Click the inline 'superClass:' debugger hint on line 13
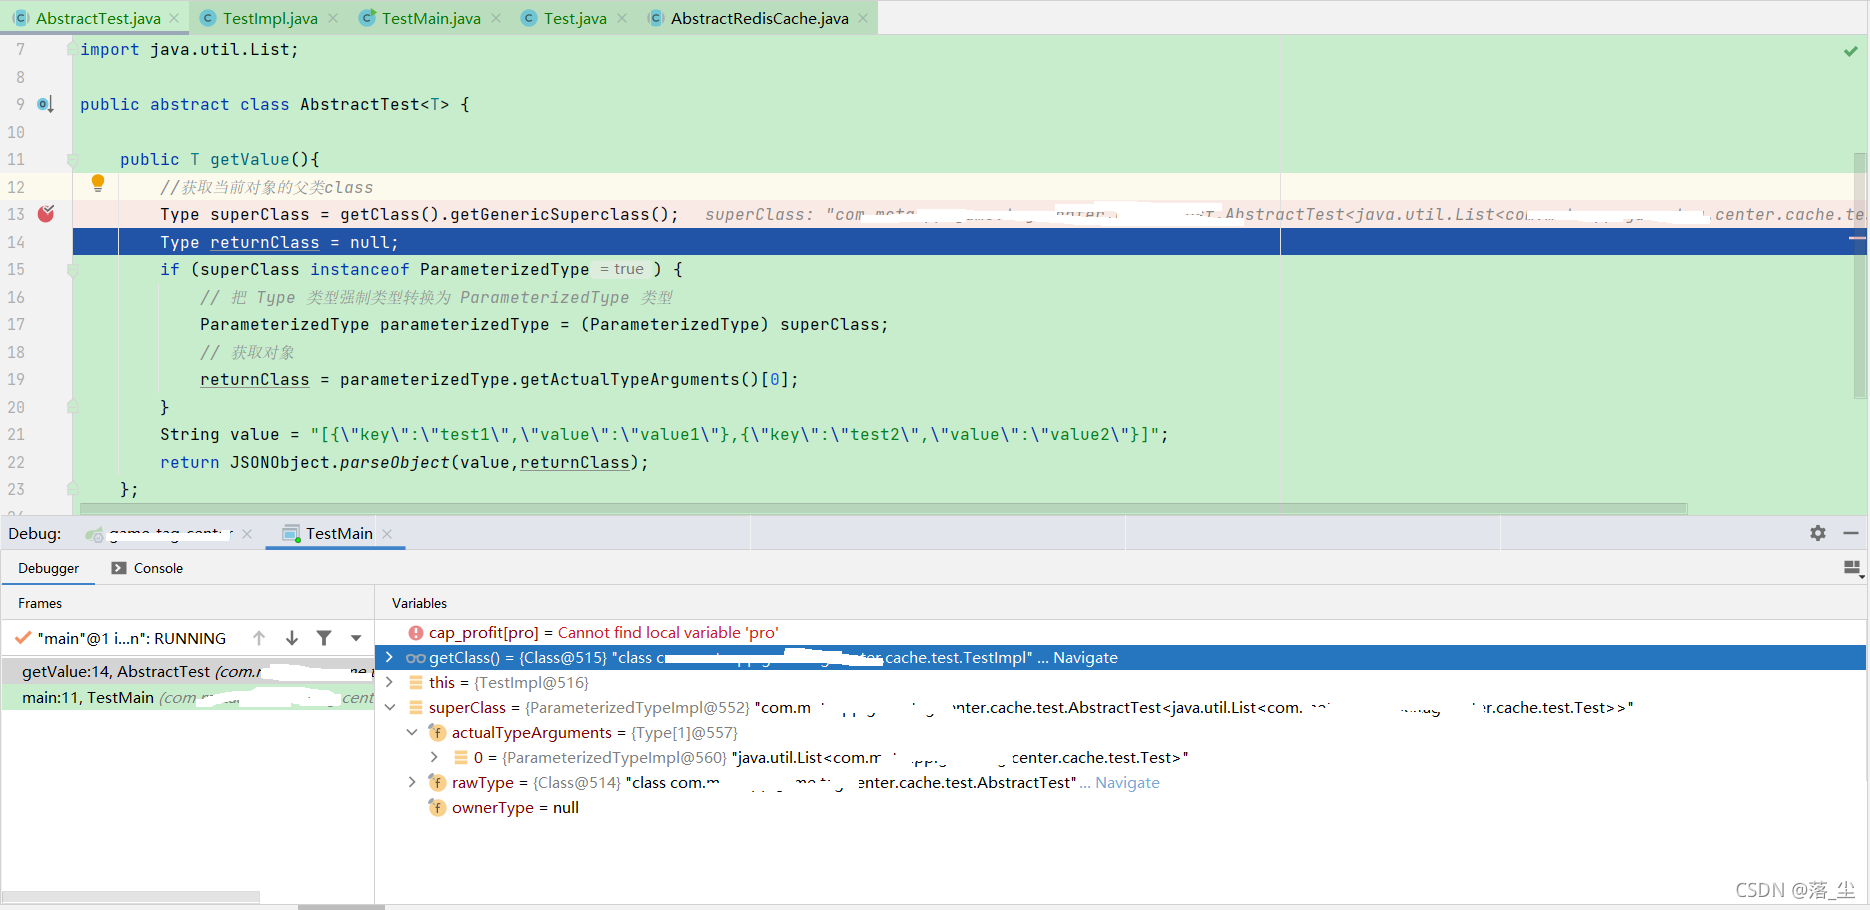 click(758, 214)
